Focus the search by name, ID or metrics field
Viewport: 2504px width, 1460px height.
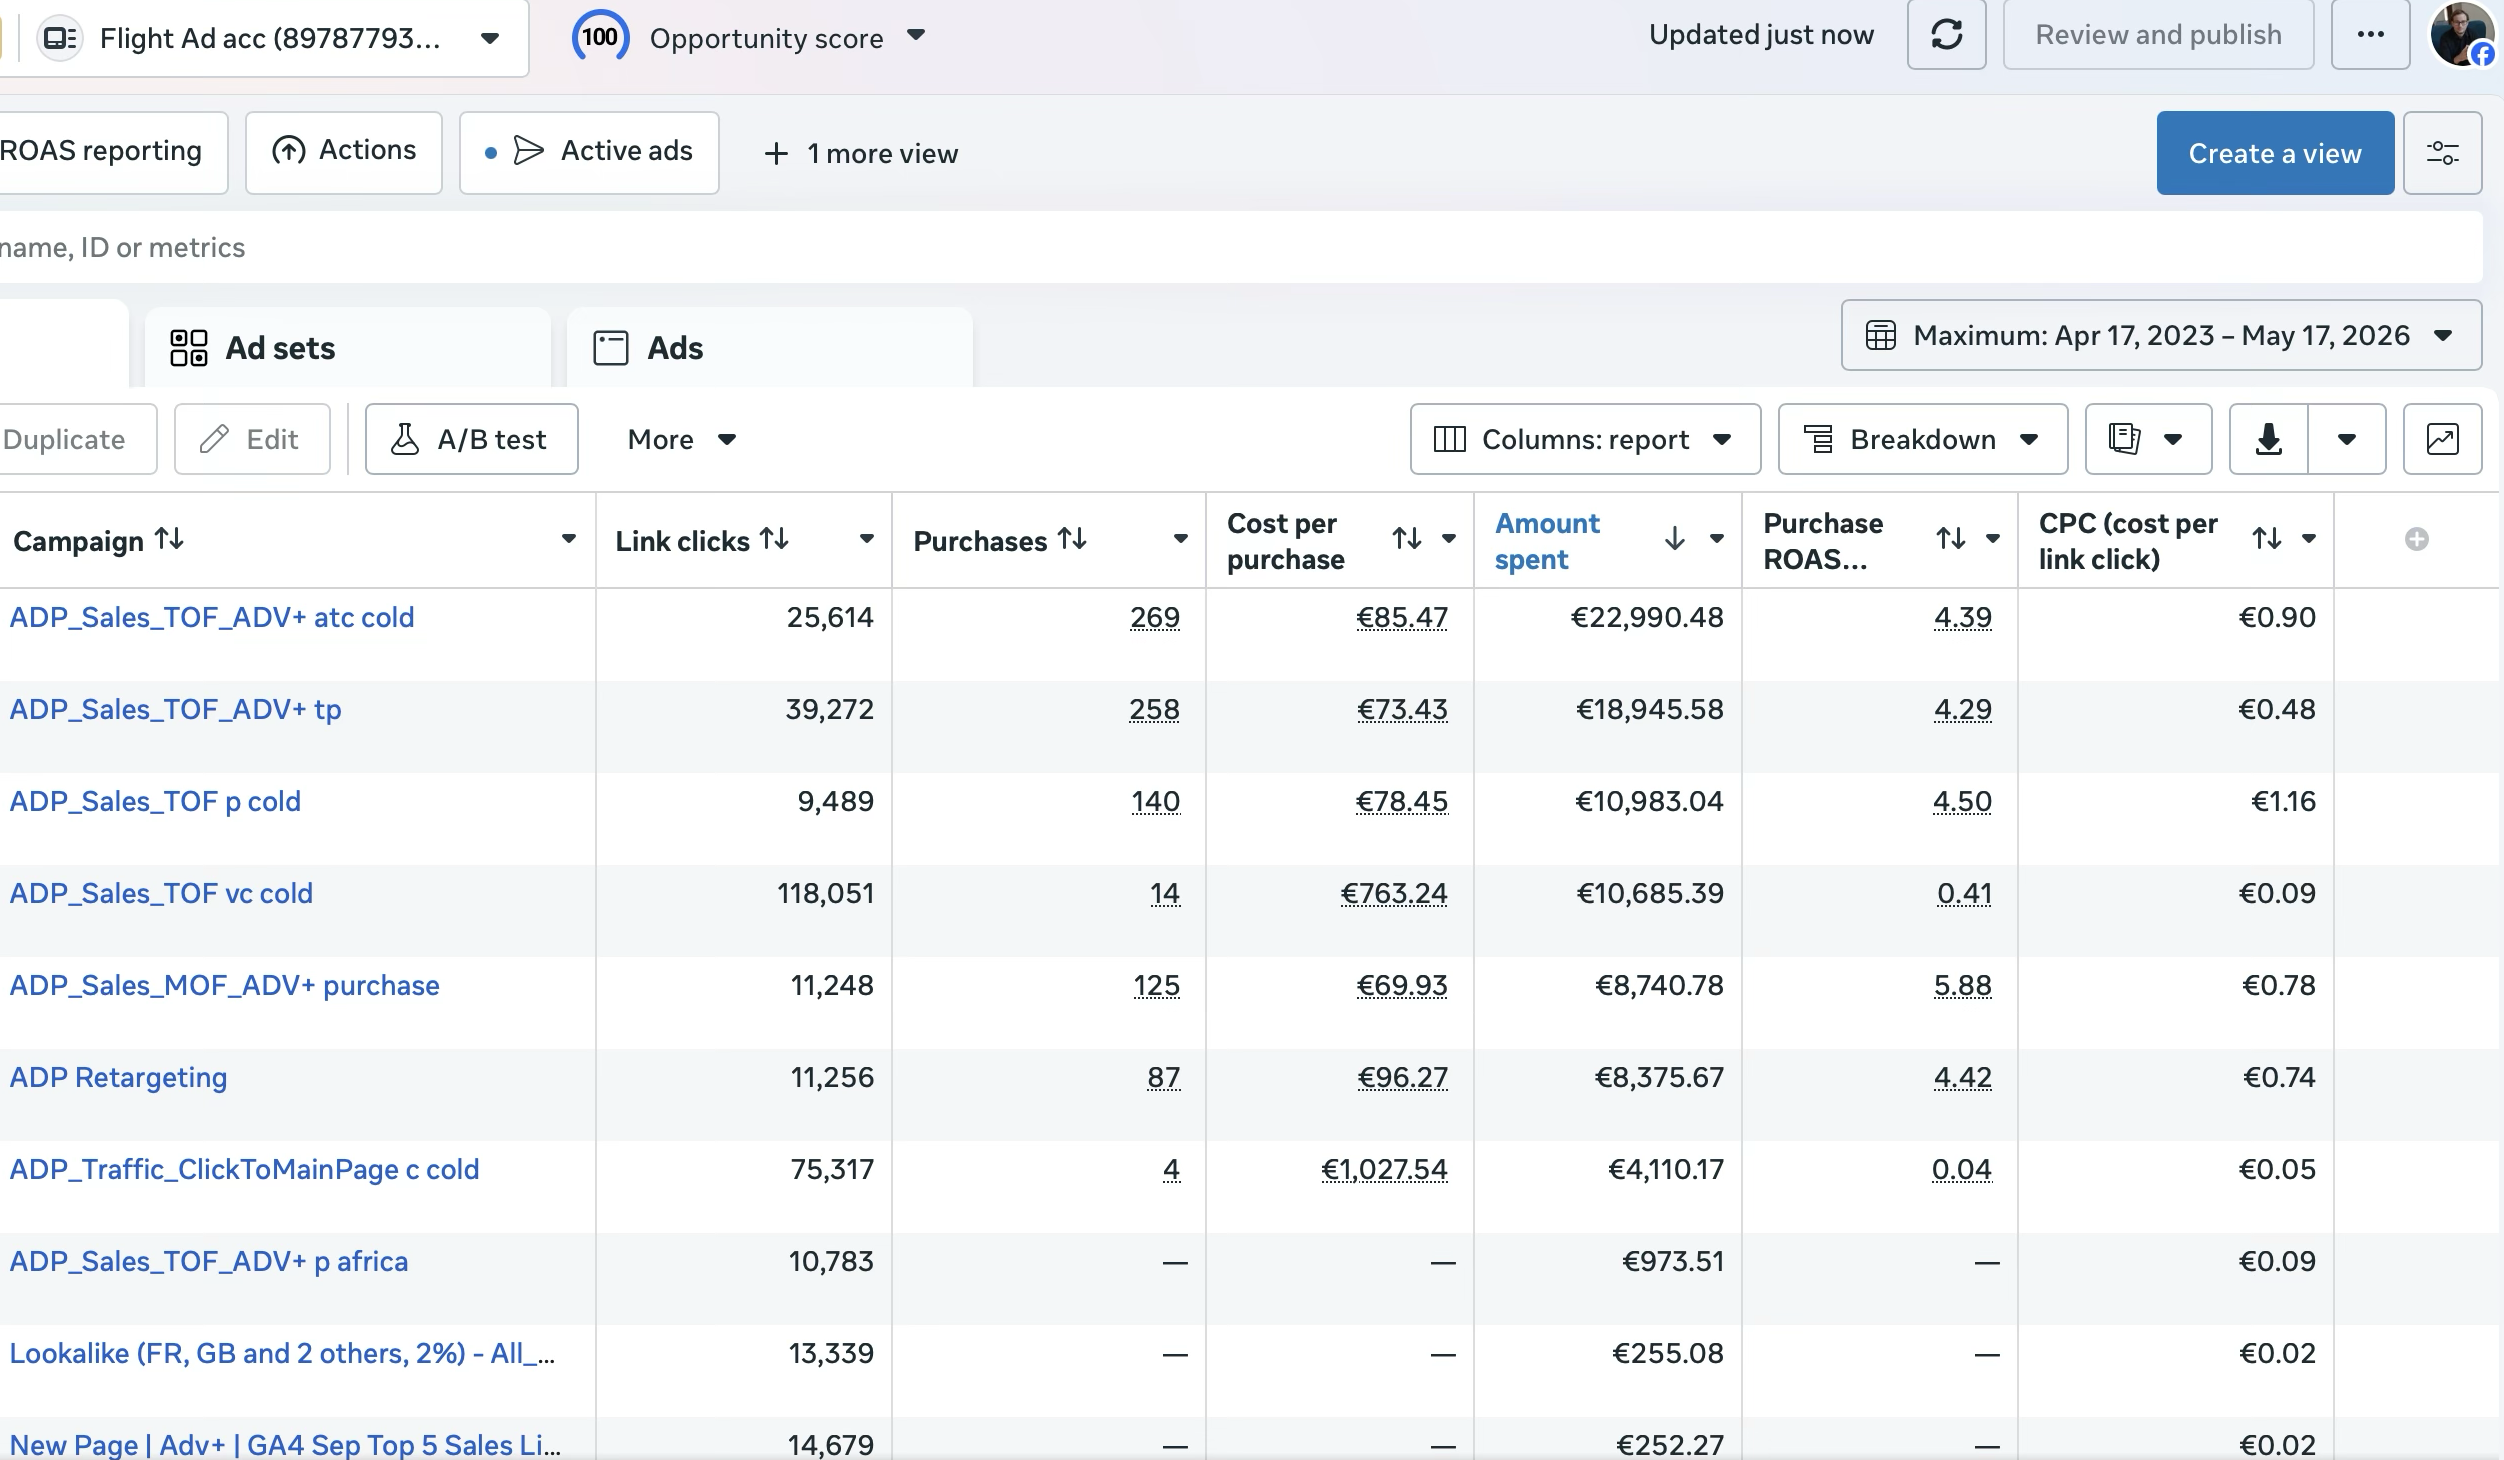coord(1240,247)
